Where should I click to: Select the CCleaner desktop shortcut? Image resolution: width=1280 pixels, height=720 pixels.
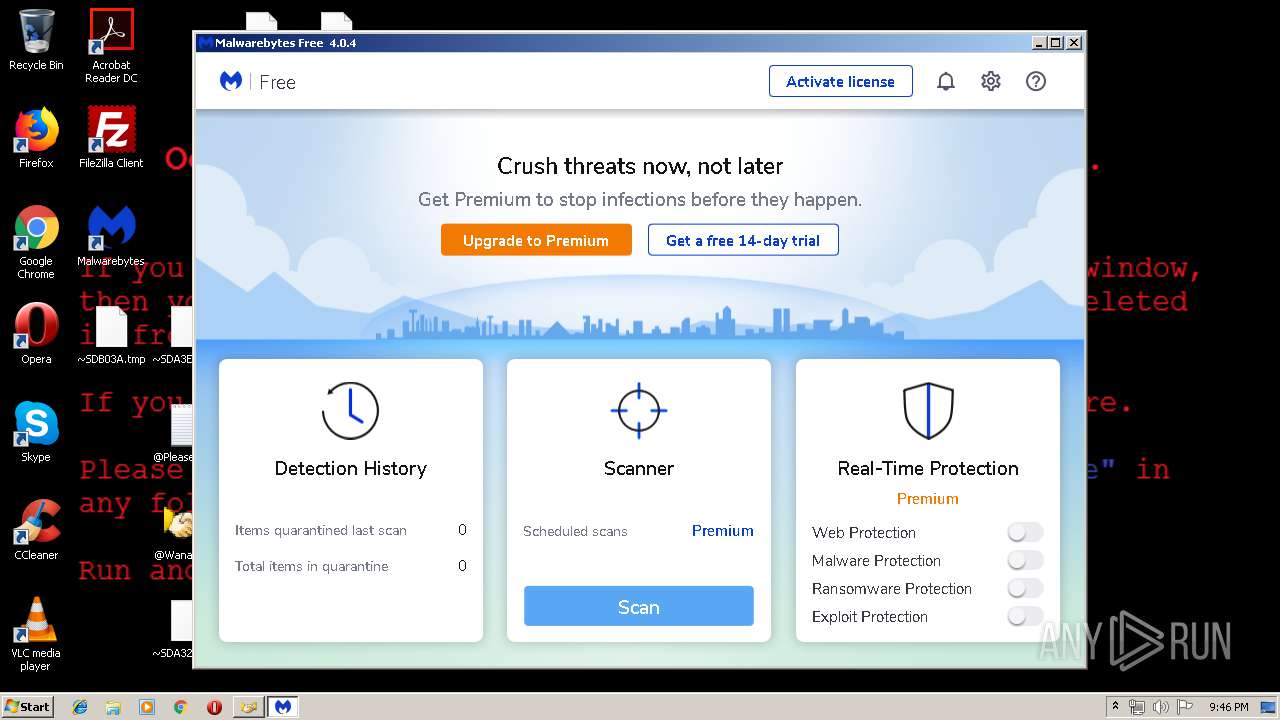[36, 530]
